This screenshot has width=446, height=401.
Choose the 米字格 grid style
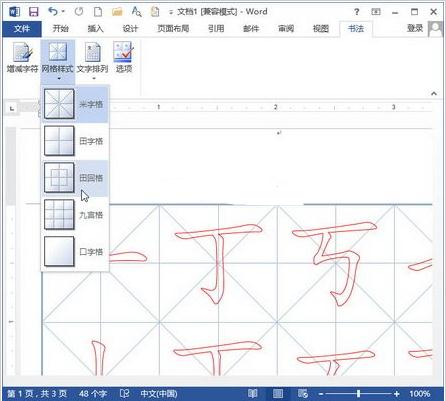[75, 104]
